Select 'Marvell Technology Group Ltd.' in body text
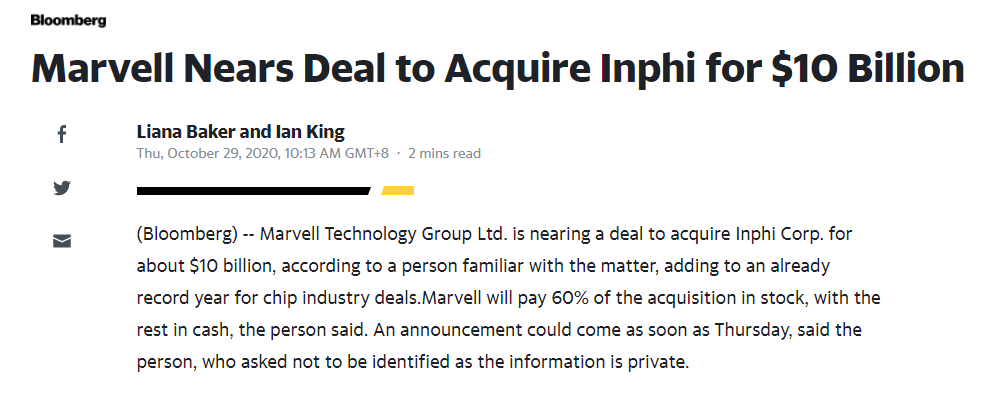 (x=383, y=234)
